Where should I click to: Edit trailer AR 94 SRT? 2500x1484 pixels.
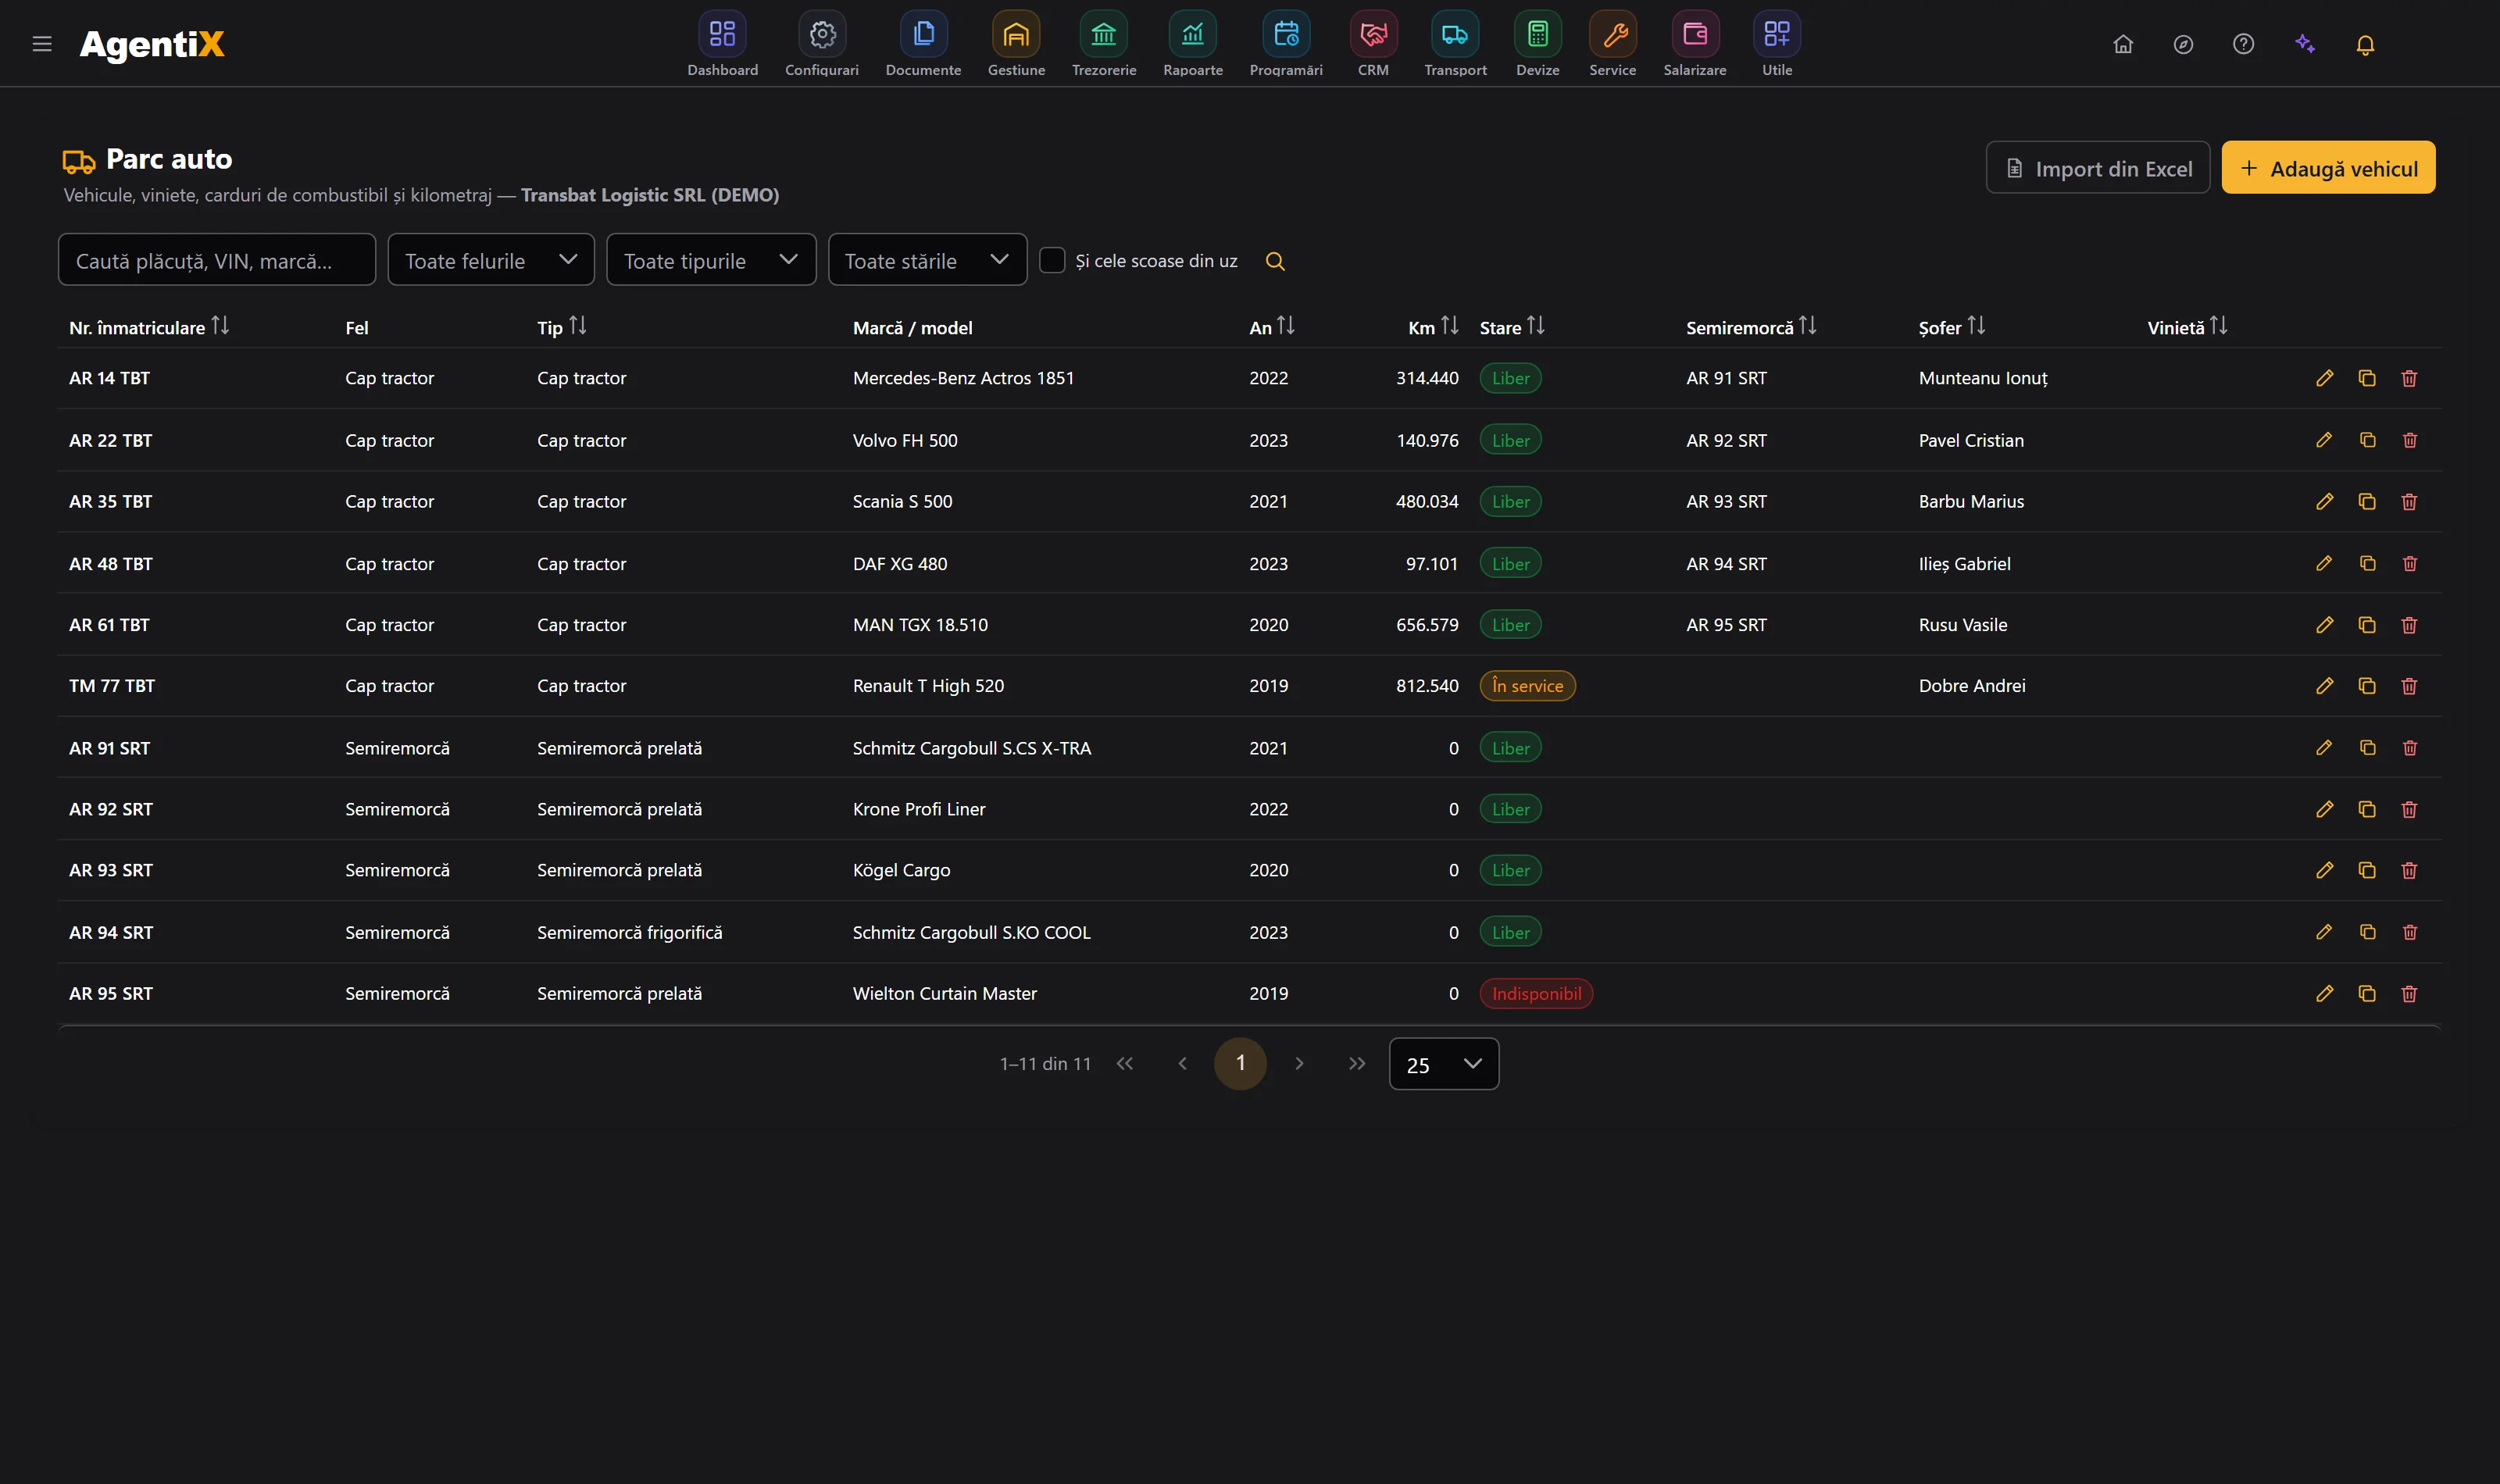[2324, 932]
